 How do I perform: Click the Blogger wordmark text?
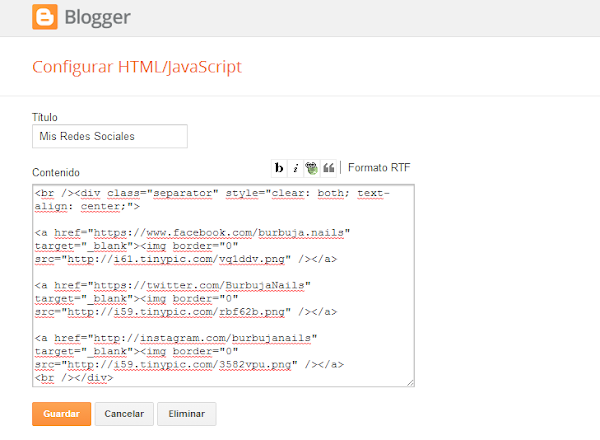tap(98, 18)
